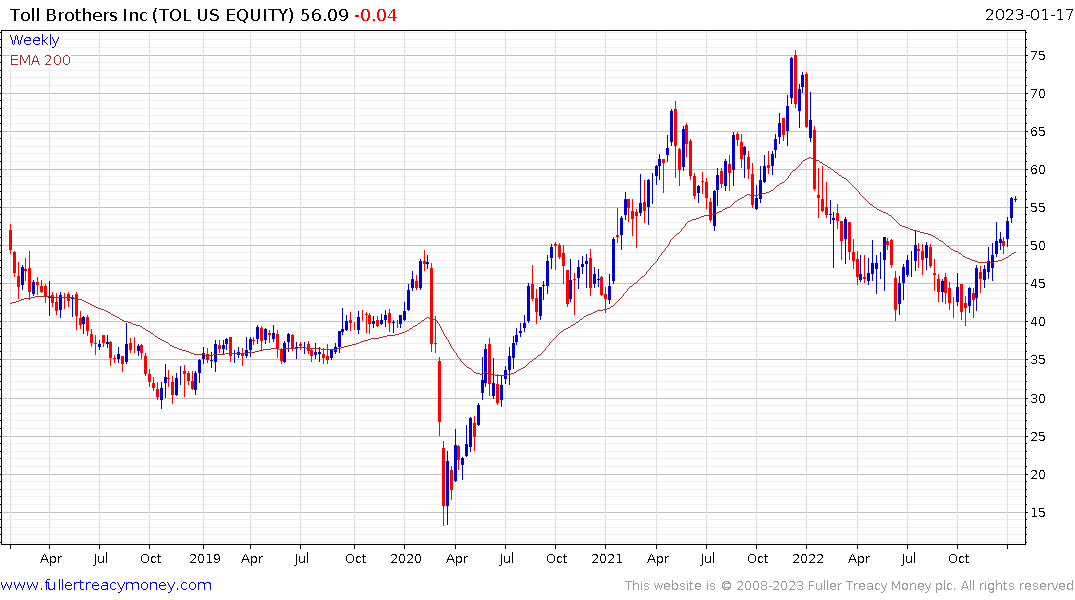Click the 40 price axis label
1075x600 pixels.
pyautogui.click(x=1038, y=322)
